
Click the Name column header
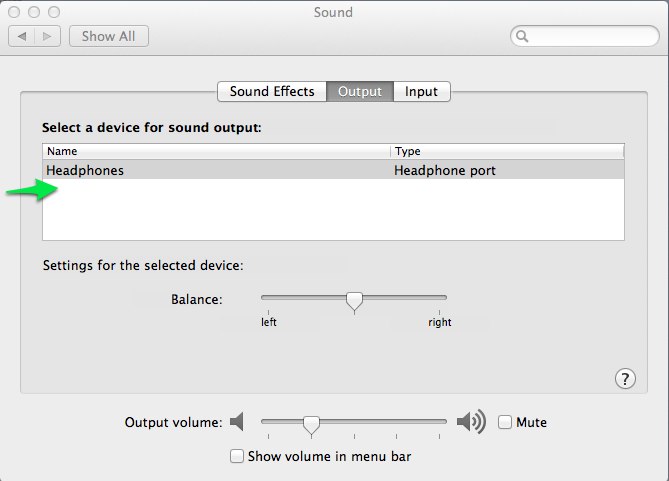(x=216, y=151)
